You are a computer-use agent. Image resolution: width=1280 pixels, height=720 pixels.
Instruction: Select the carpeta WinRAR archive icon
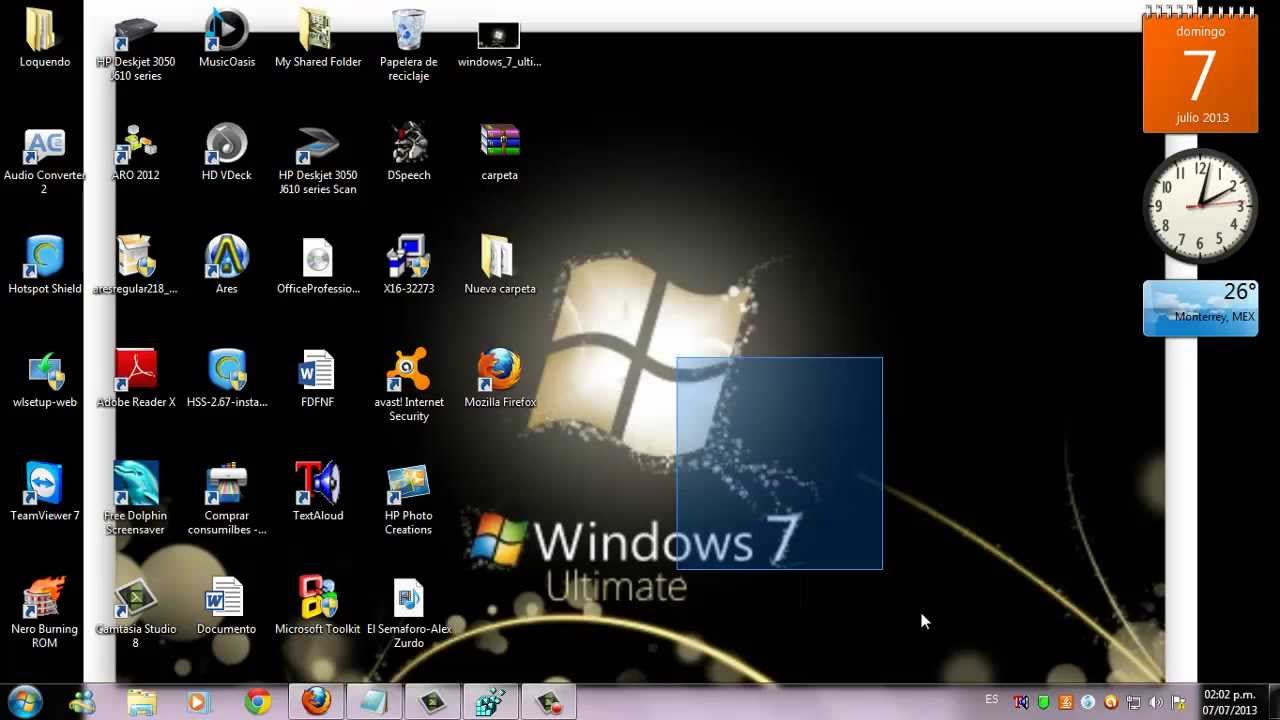point(499,152)
